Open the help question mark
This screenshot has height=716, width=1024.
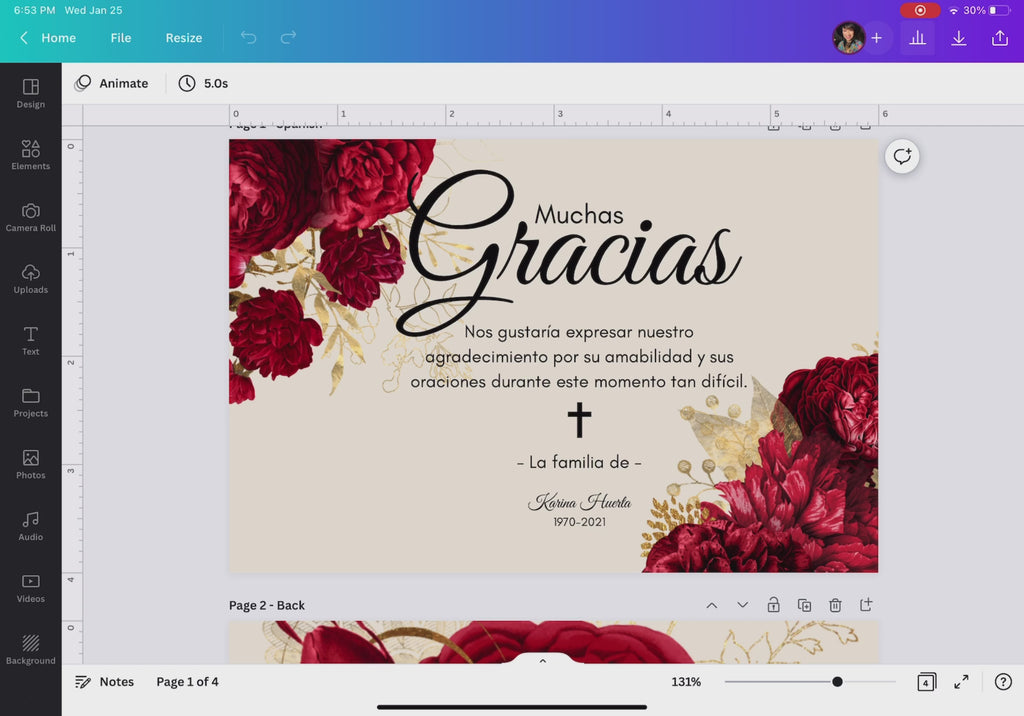1003,682
